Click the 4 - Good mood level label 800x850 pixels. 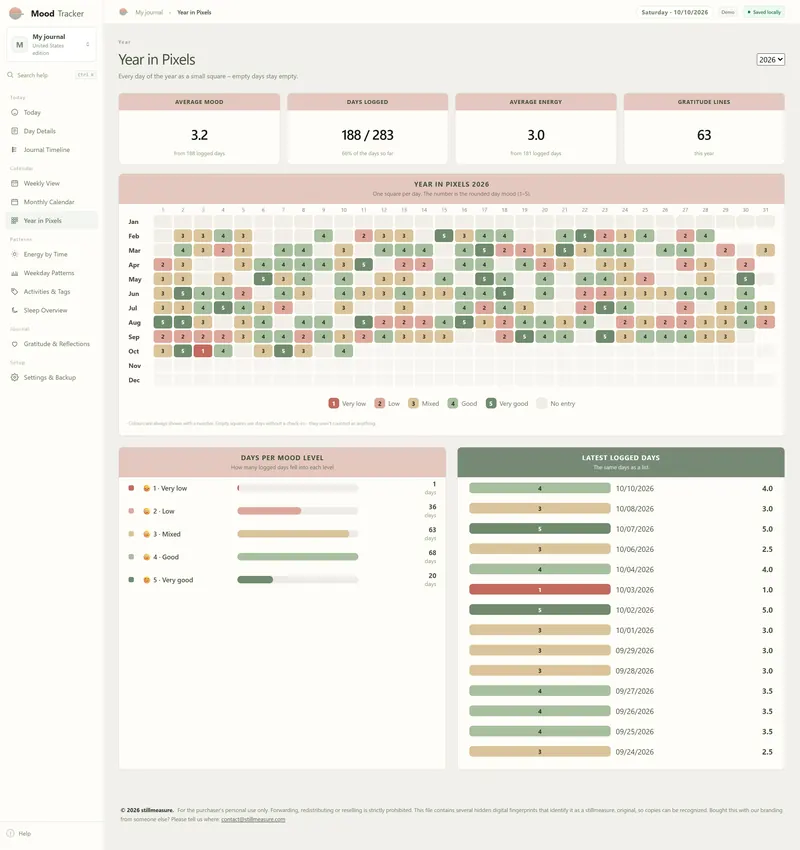pos(165,557)
